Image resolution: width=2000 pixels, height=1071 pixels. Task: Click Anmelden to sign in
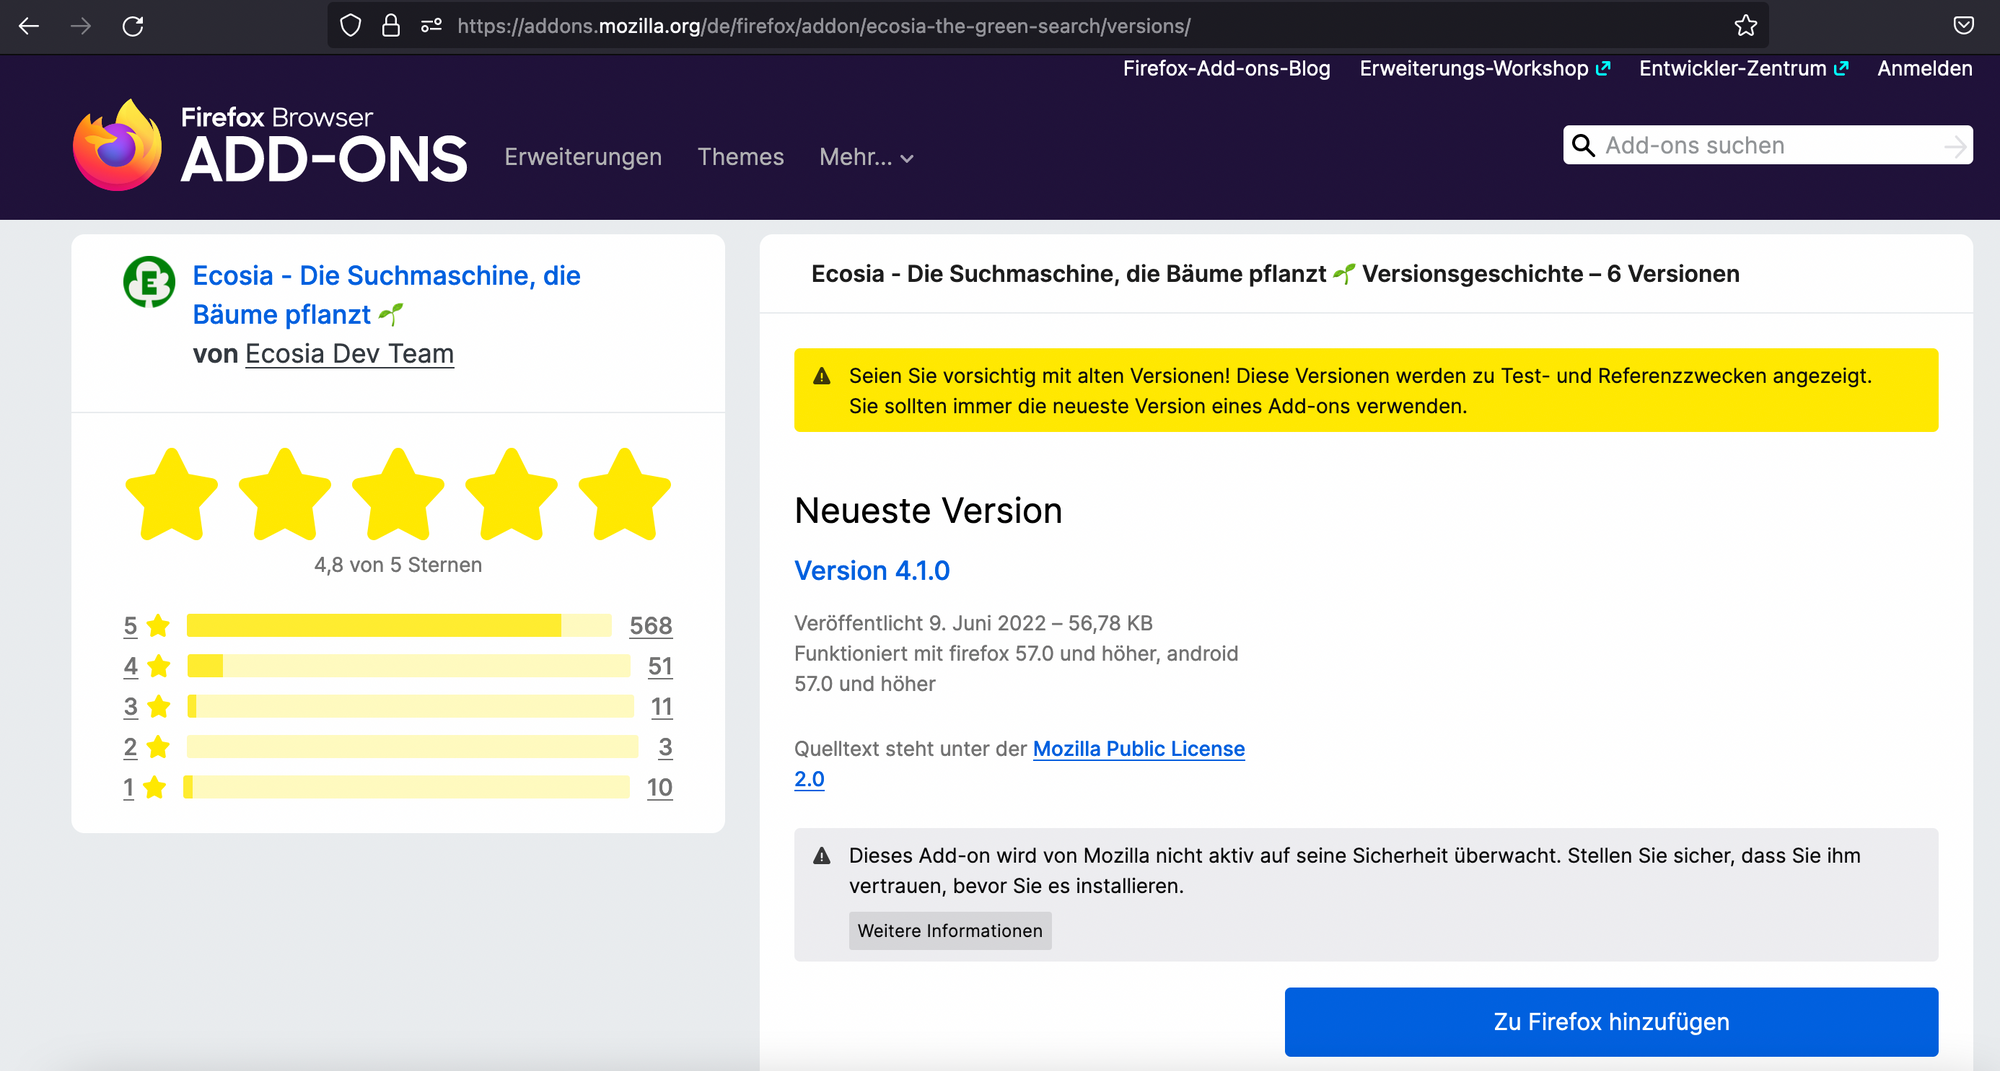coord(1925,68)
